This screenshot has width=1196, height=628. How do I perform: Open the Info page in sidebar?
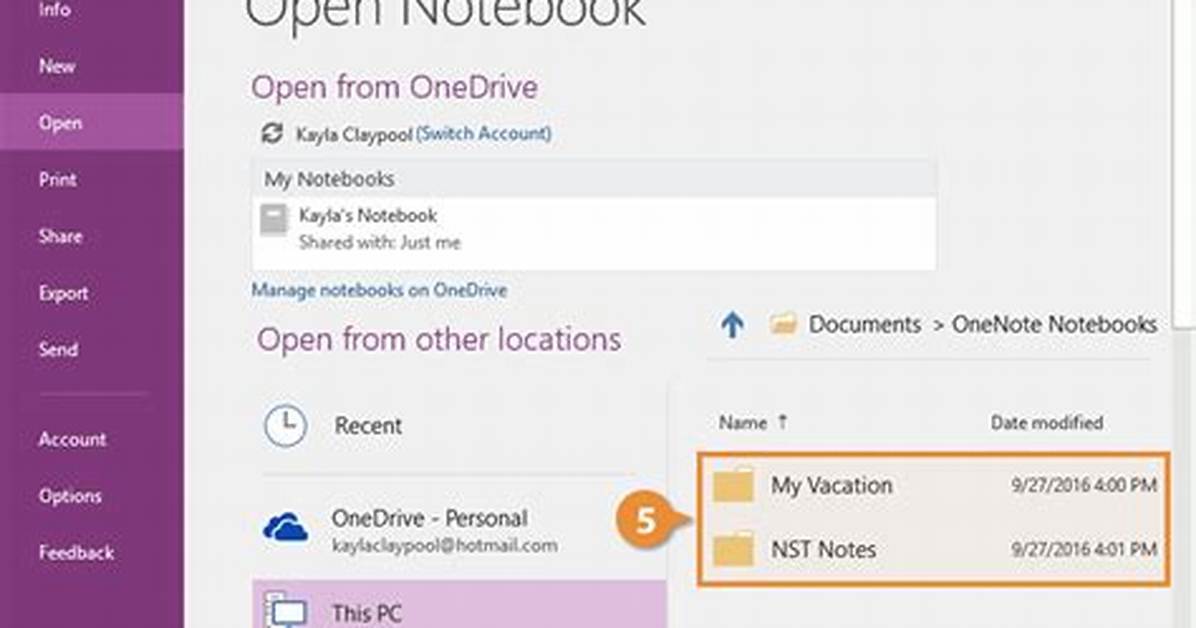click(x=54, y=10)
